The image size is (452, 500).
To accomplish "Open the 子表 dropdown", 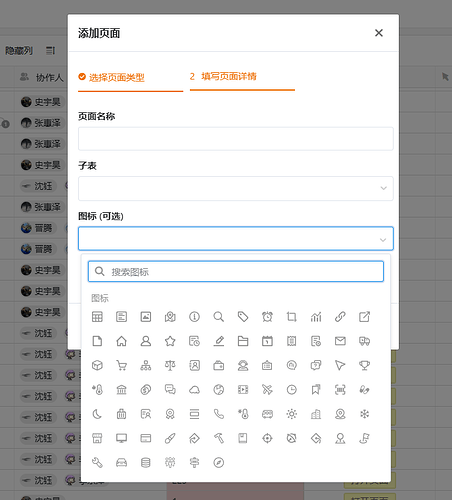I will [236, 188].
